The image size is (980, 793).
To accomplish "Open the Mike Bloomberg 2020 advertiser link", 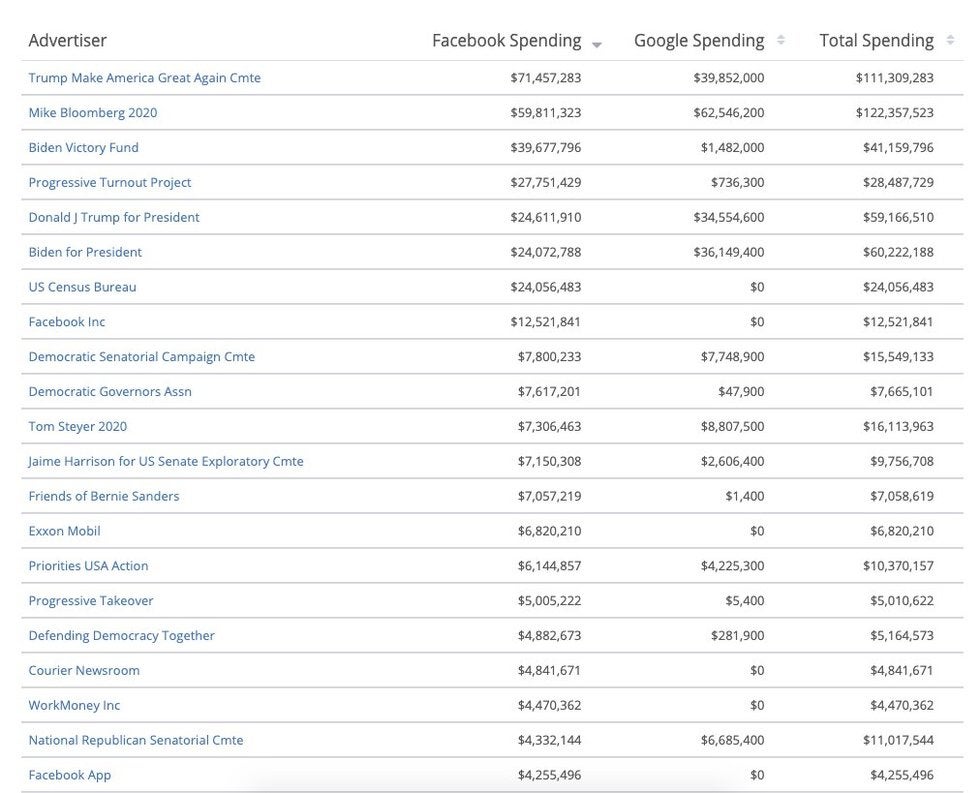I will tap(93, 113).
